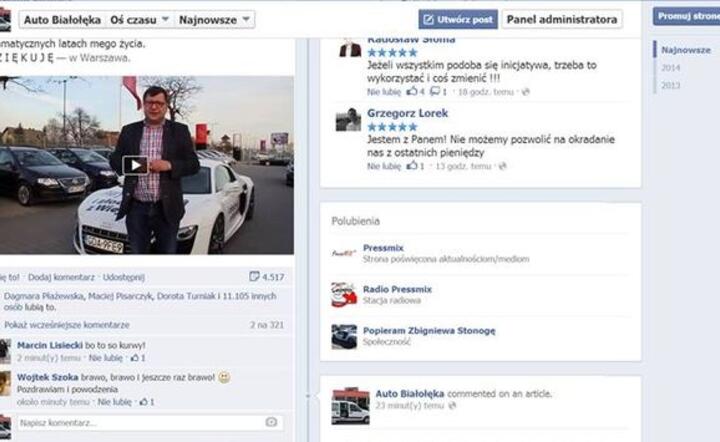Click the 18 godz. temu timestamp
The height and width of the screenshot is (442, 720).
(486, 92)
